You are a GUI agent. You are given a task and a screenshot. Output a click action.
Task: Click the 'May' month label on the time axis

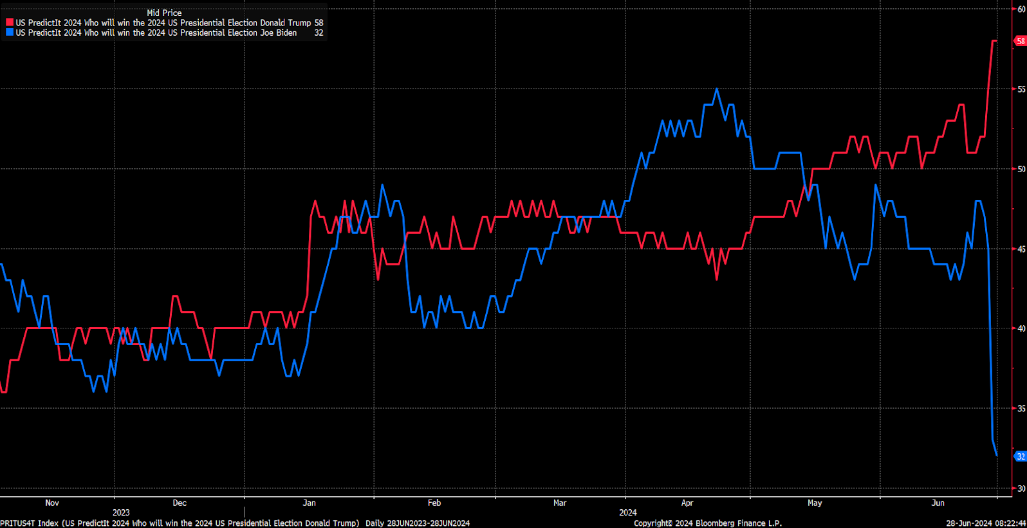(x=814, y=502)
